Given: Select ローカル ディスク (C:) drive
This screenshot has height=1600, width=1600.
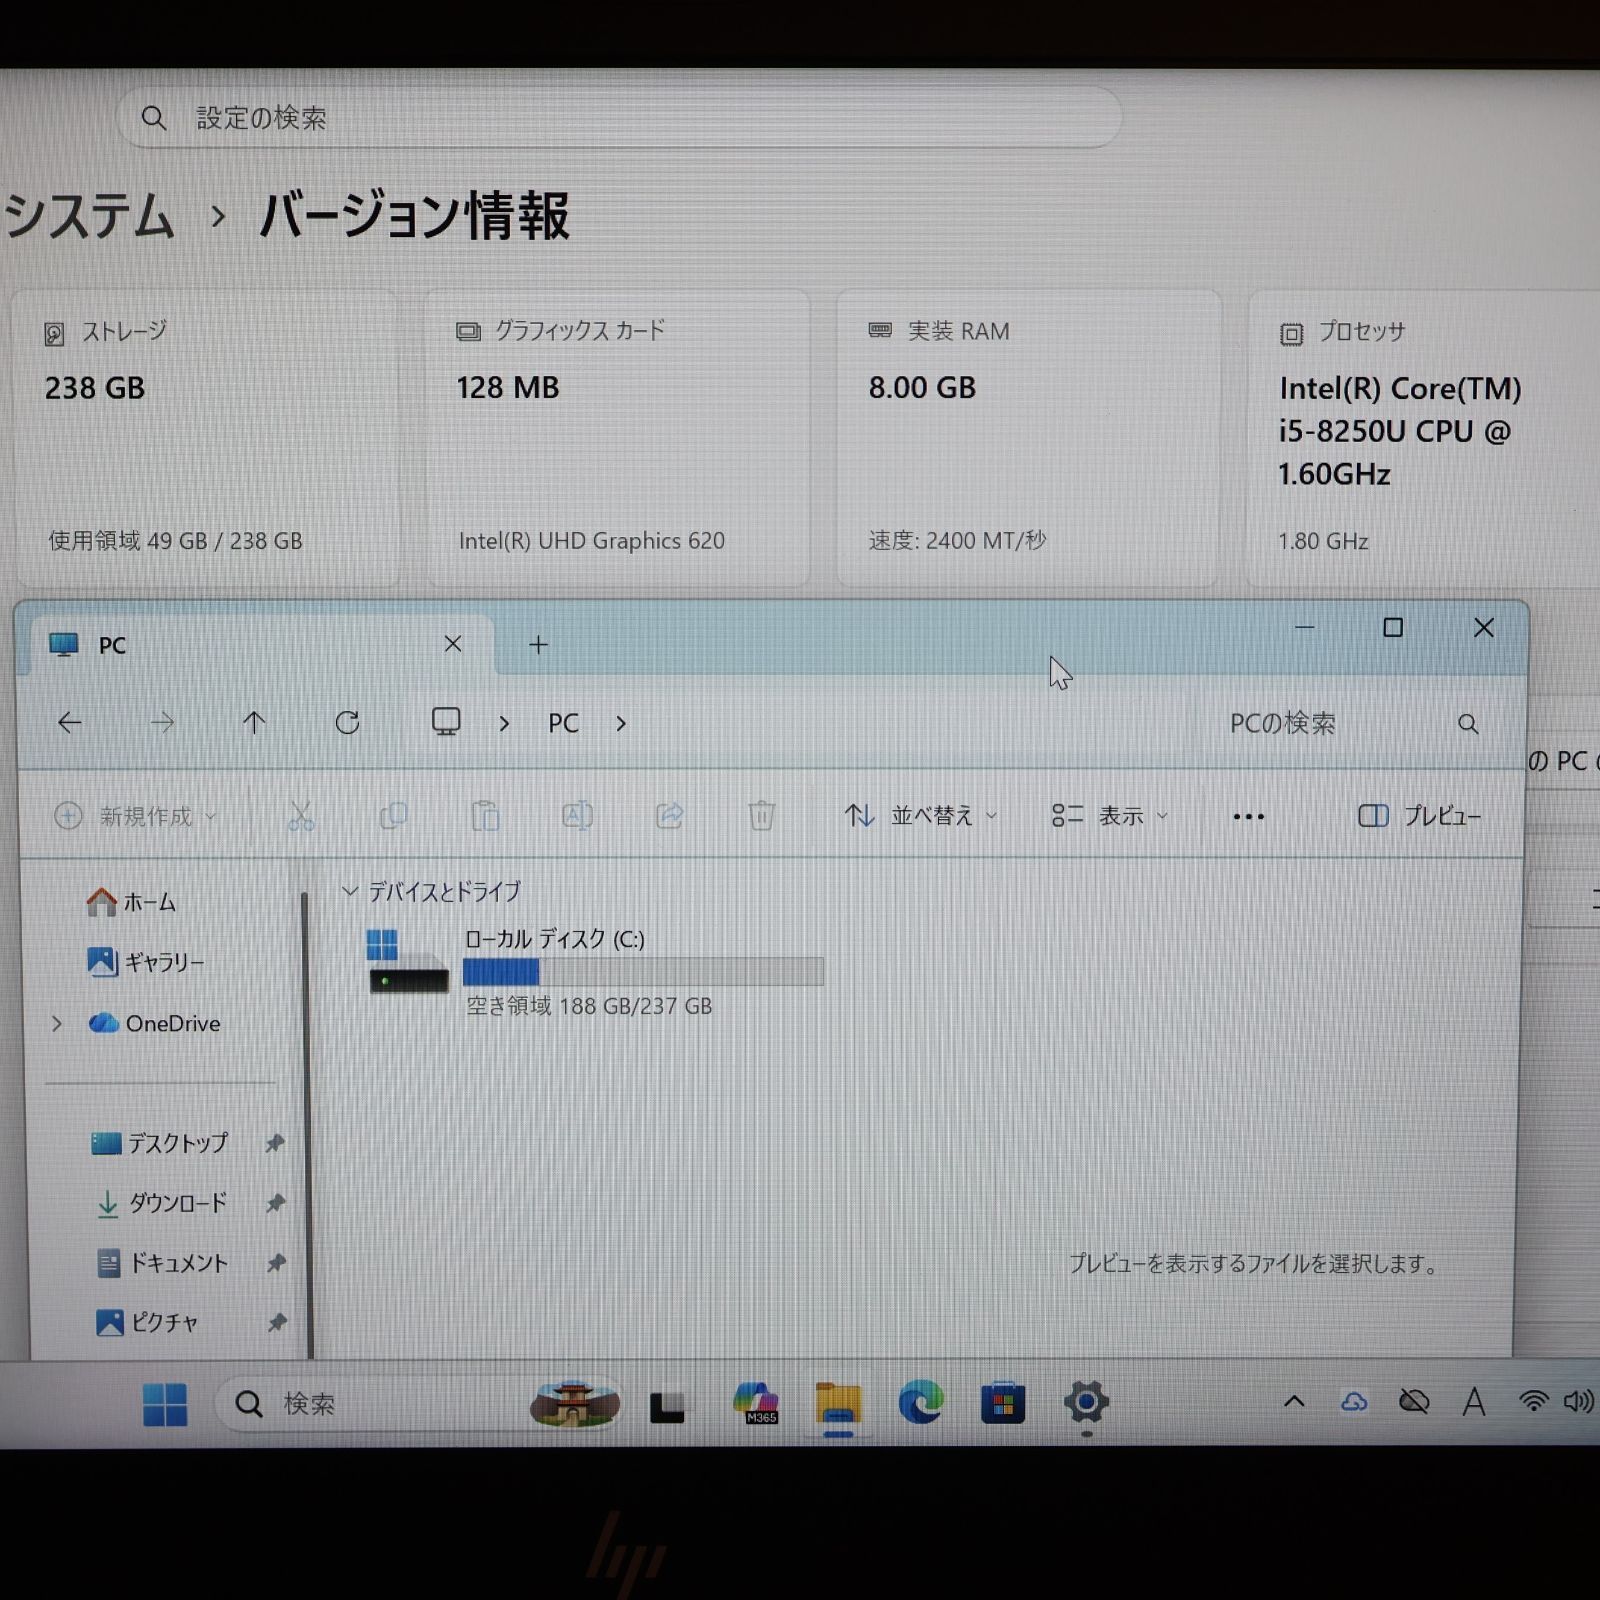Looking at the screenshot, I should [x=596, y=972].
